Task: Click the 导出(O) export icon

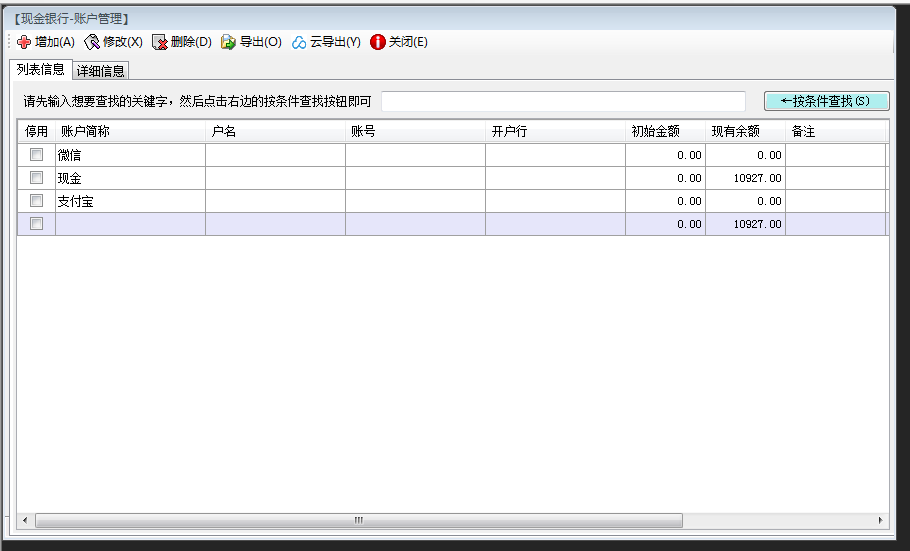Action: [229, 42]
